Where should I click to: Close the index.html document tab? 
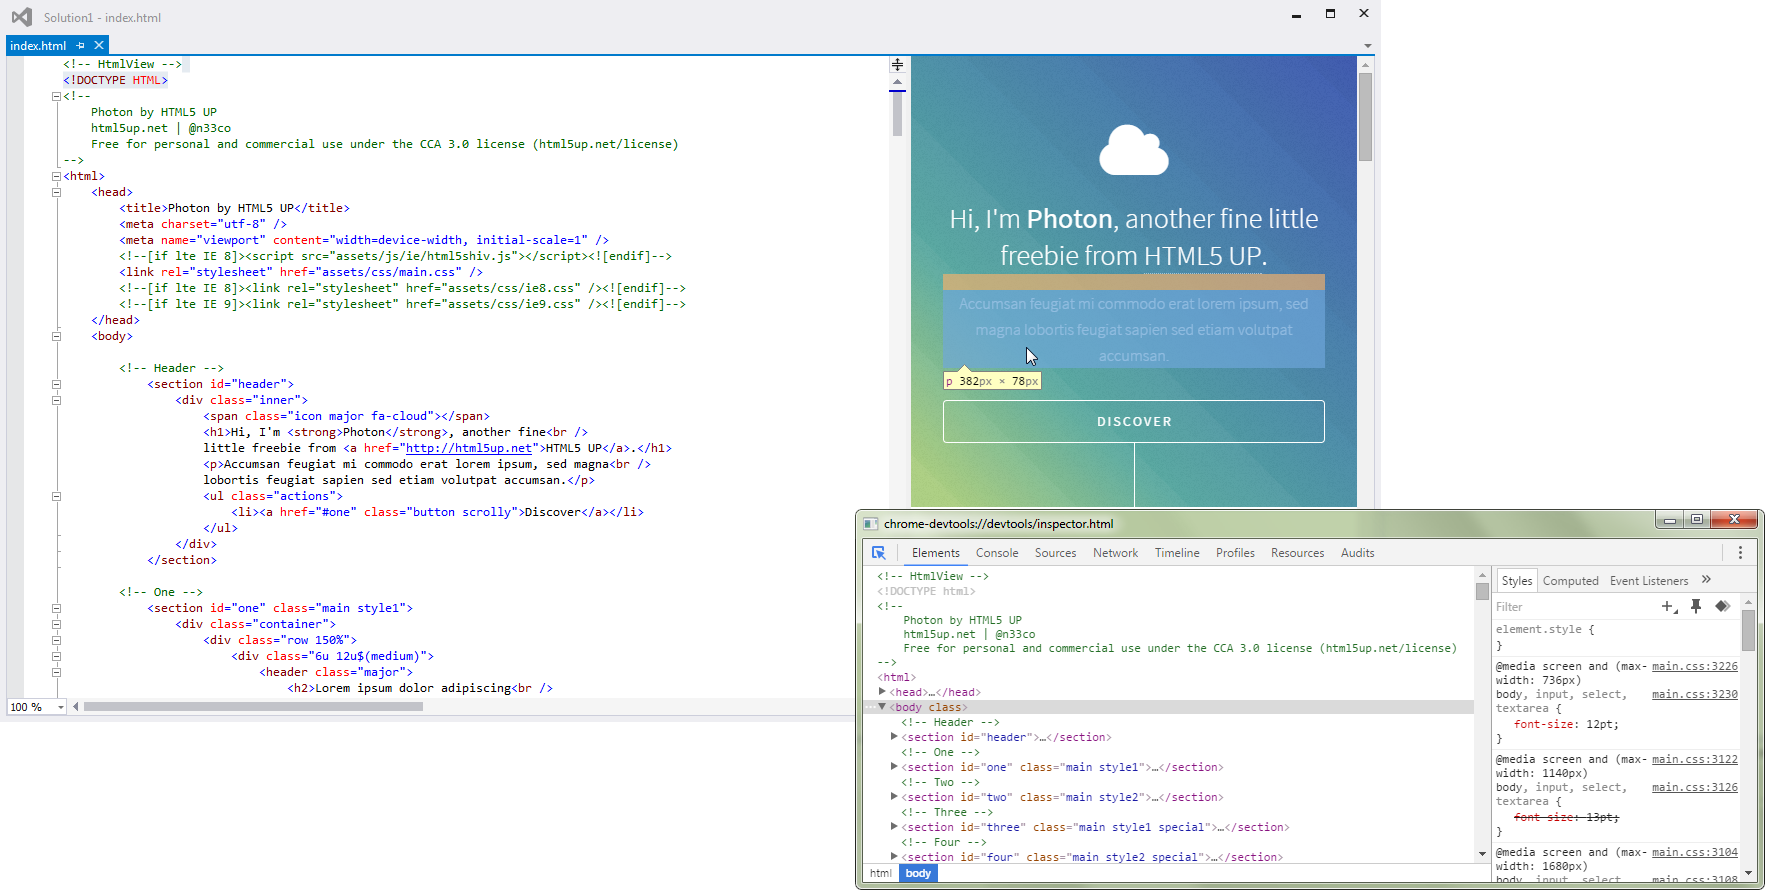[x=99, y=45]
